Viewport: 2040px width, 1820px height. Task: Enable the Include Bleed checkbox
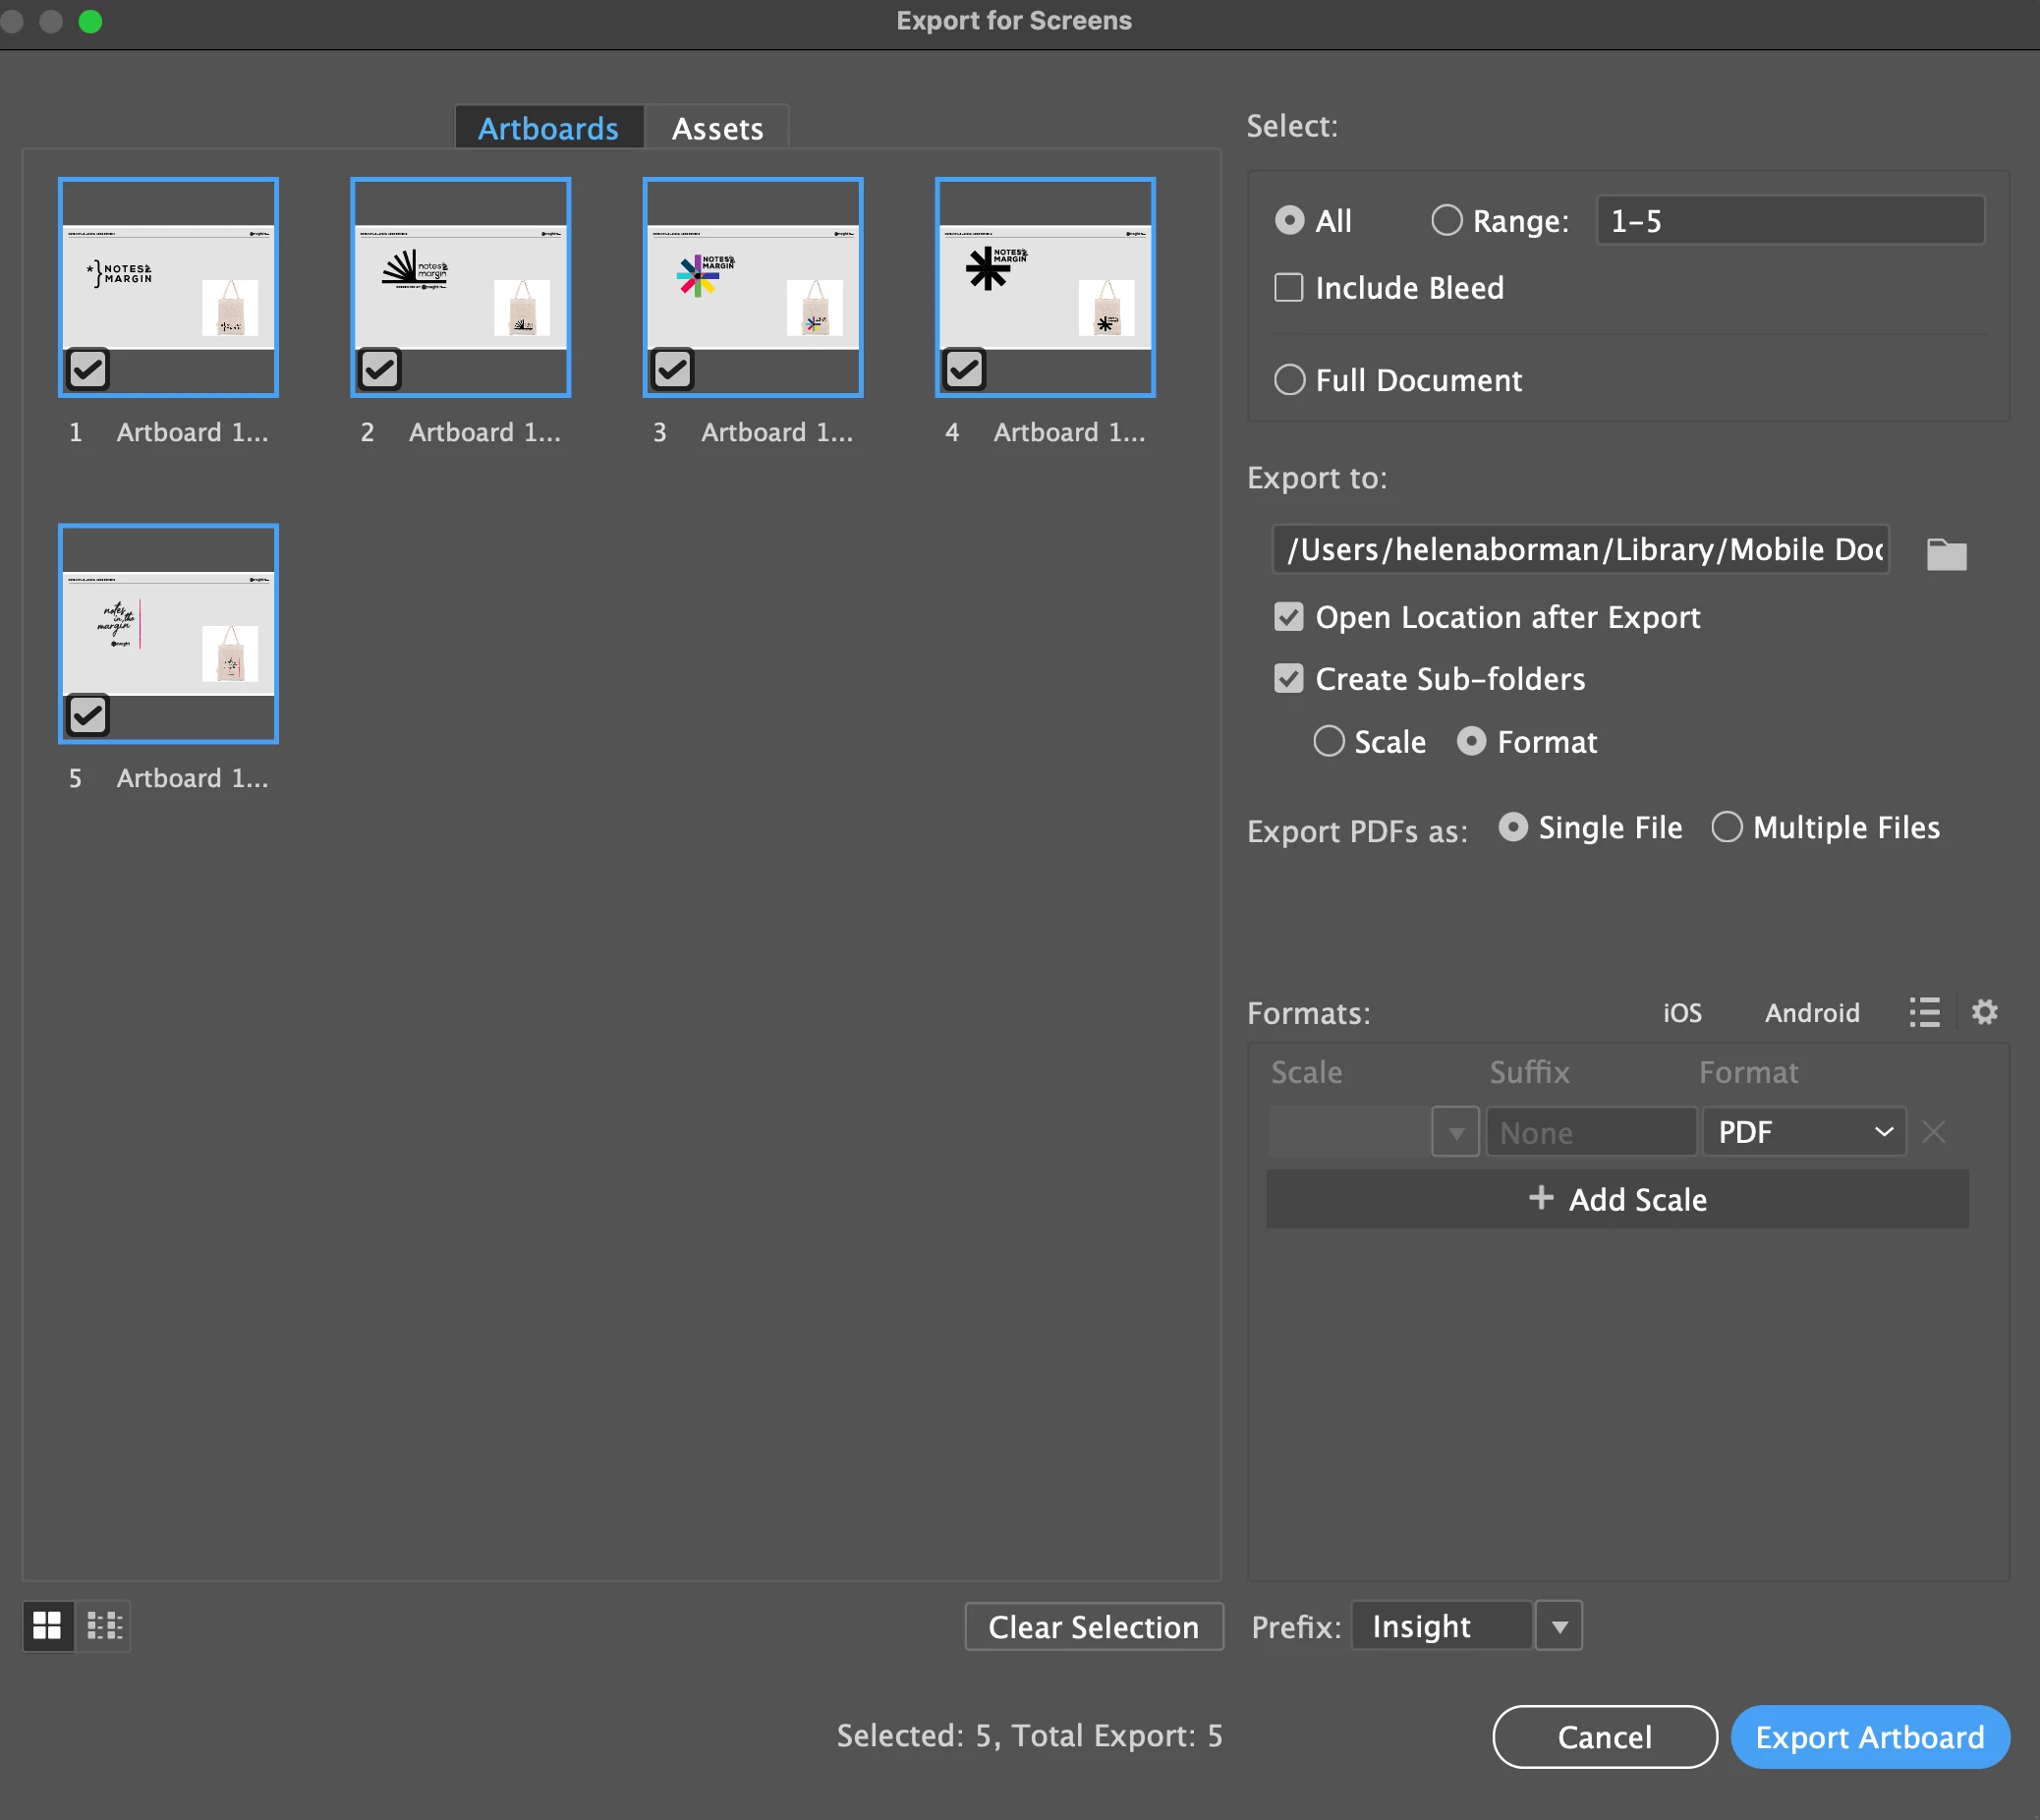tap(1289, 288)
